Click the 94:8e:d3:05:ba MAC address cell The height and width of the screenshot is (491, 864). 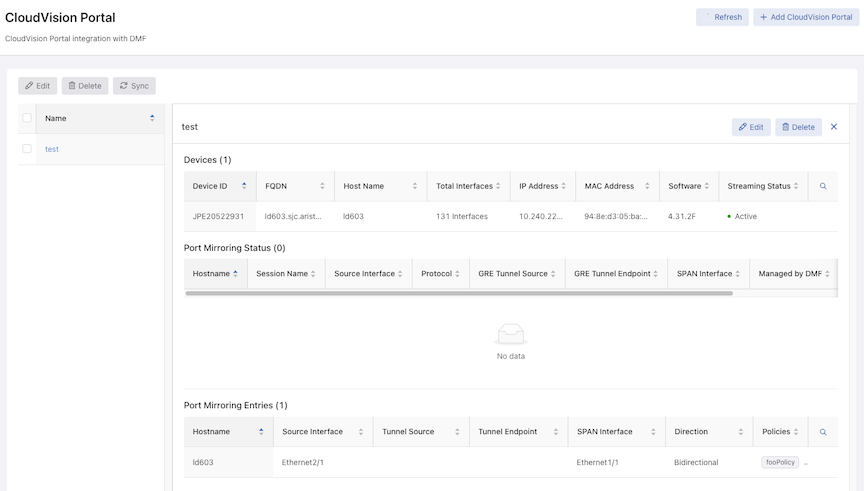tap(616, 217)
